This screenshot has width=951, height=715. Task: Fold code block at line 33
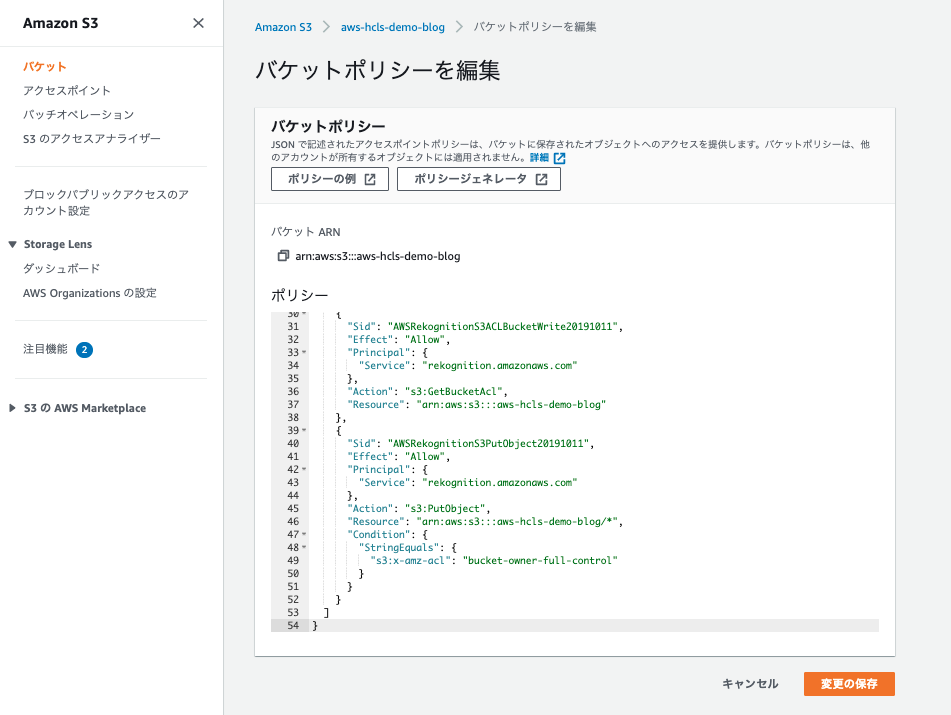[304, 352]
